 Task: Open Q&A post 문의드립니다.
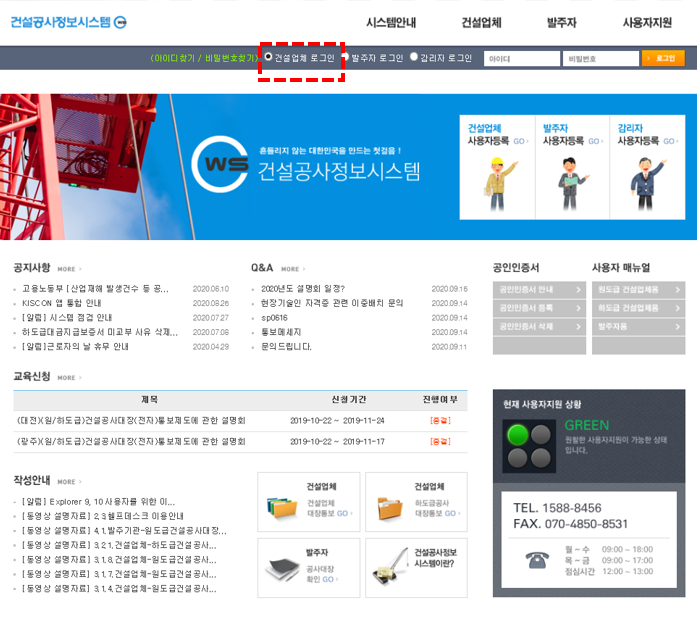click(286, 346)
